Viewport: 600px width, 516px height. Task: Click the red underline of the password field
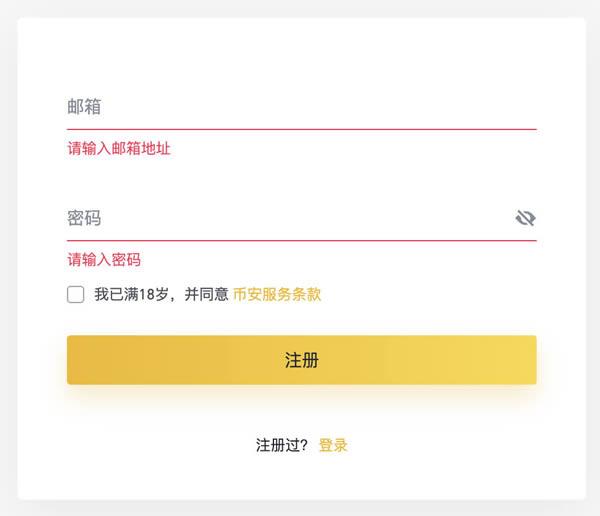(x=301, y=240)
